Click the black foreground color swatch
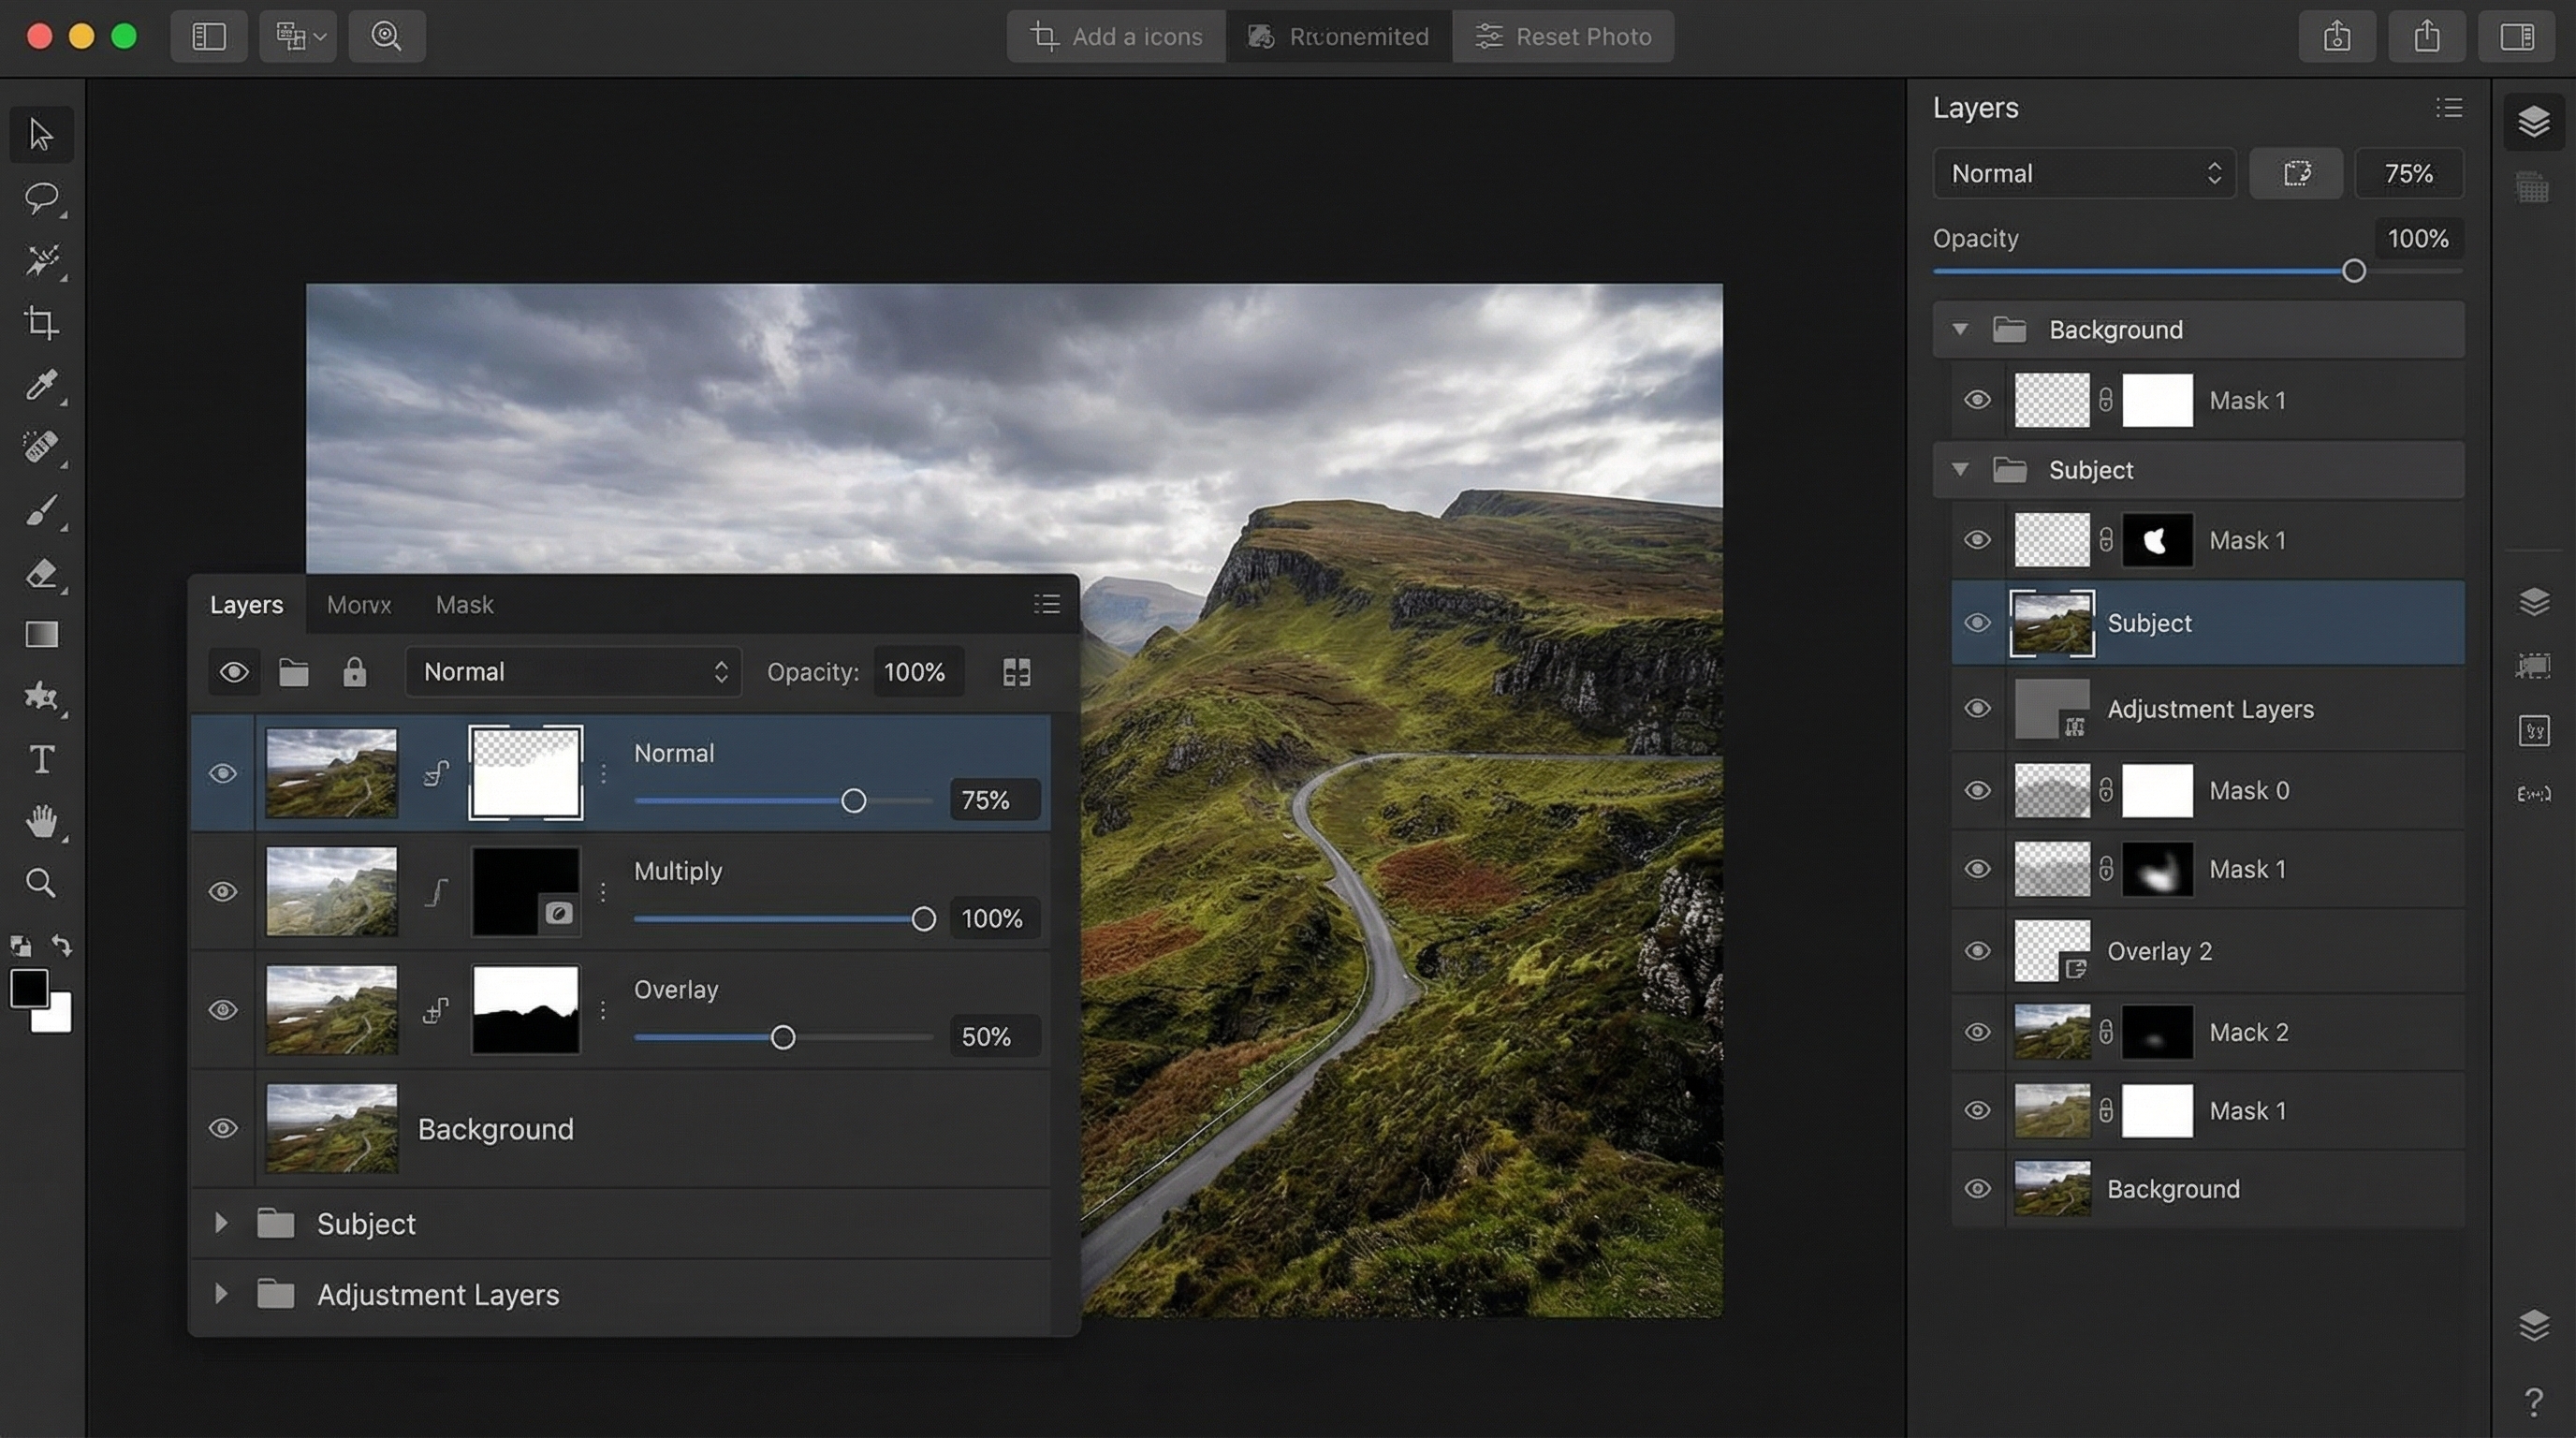This screenshot has height=1438, width=2576. (28, 988)
